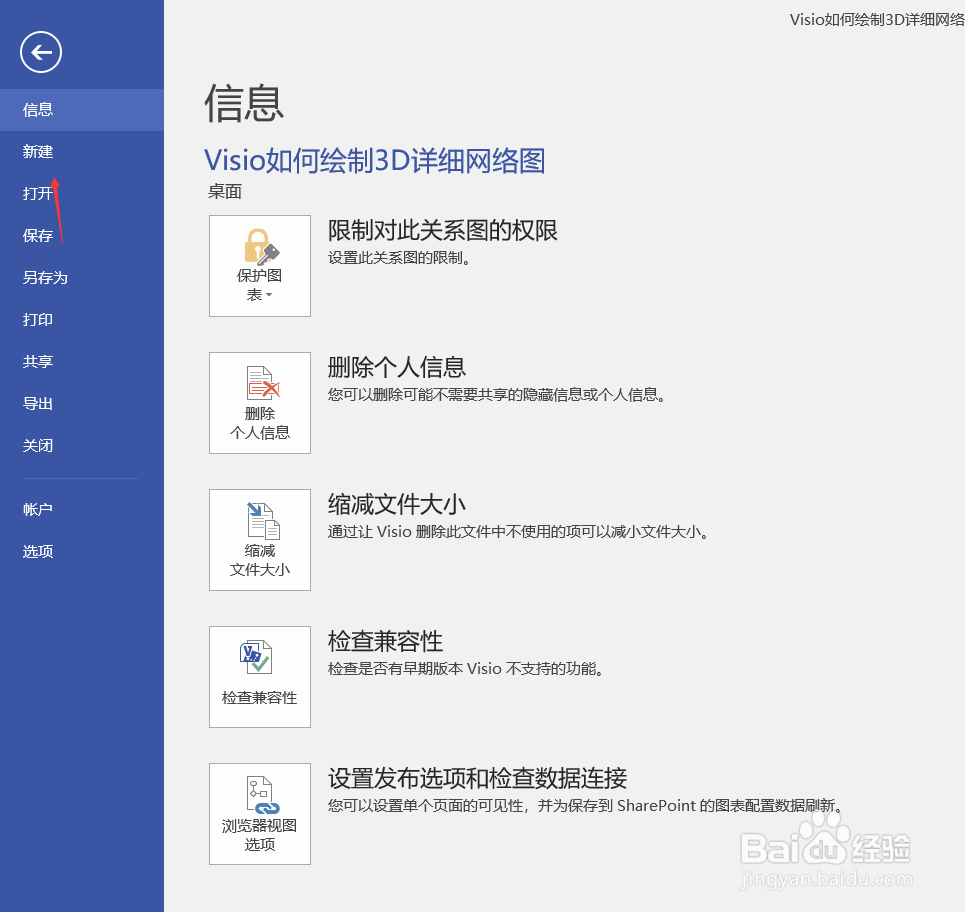Click the back arrow to exit backstage
The height and width of the screenshot is (912, 965).
40,52
